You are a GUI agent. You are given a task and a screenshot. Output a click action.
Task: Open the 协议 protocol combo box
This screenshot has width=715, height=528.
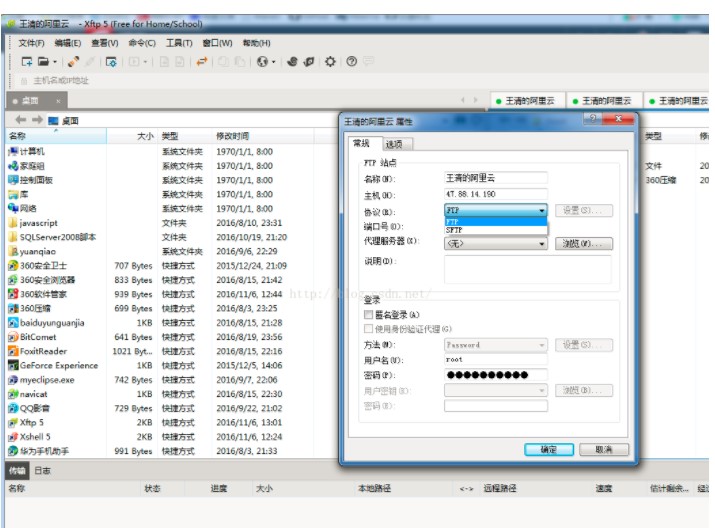coord(496,210)
